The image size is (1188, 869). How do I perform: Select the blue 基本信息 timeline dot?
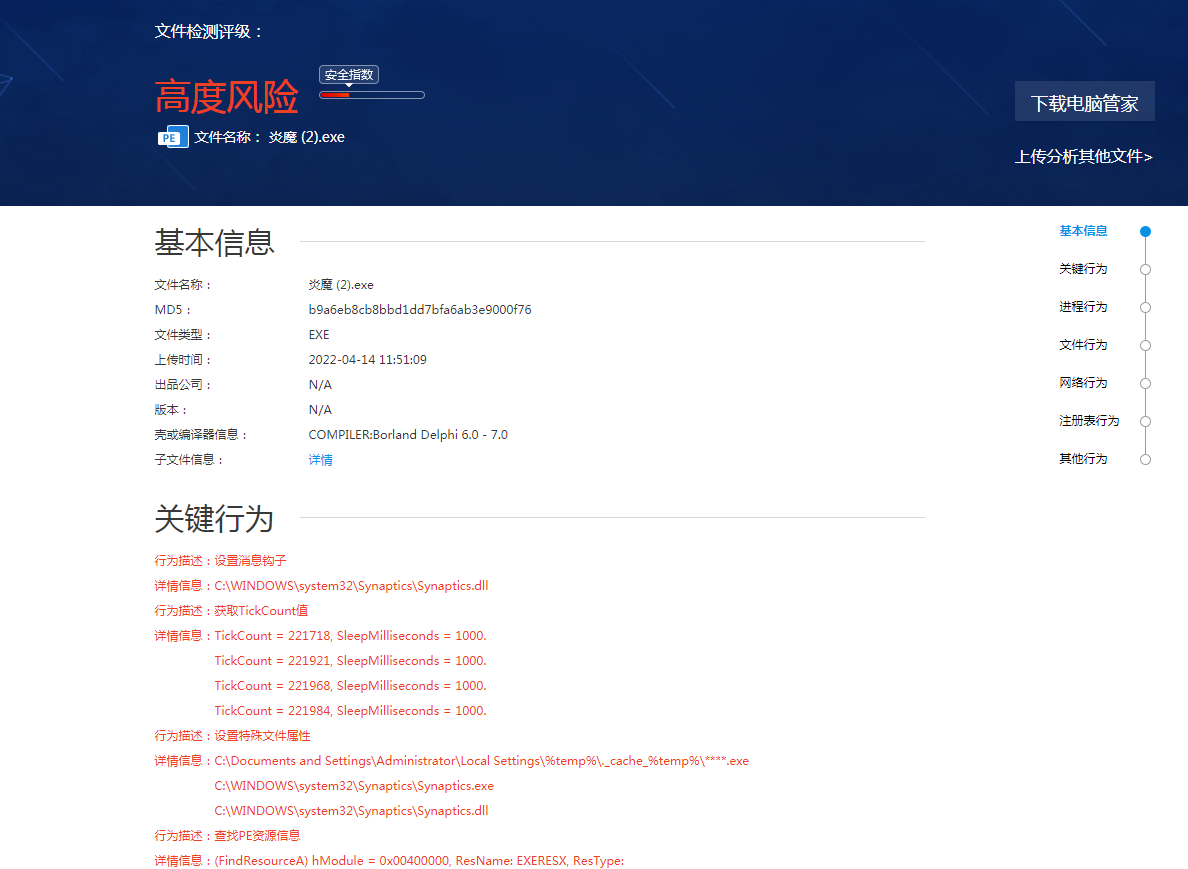click(1146, 232)
